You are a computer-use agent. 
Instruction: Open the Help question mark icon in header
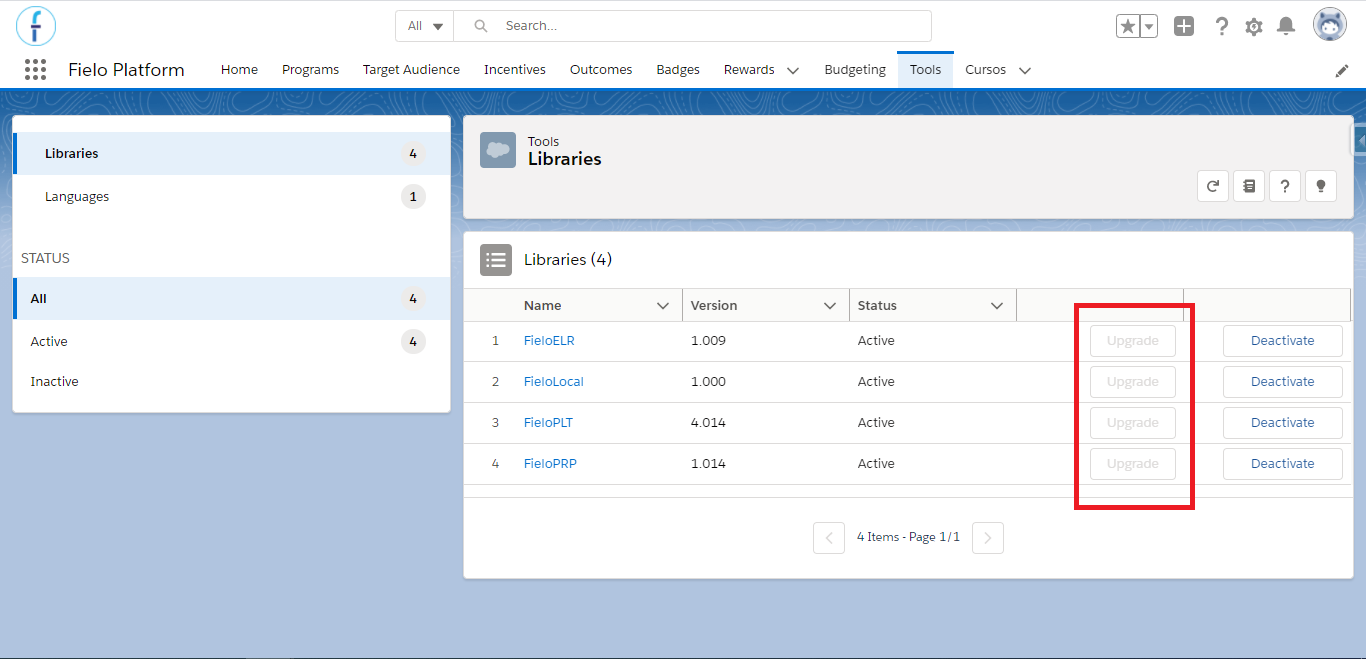[1221, 27]
